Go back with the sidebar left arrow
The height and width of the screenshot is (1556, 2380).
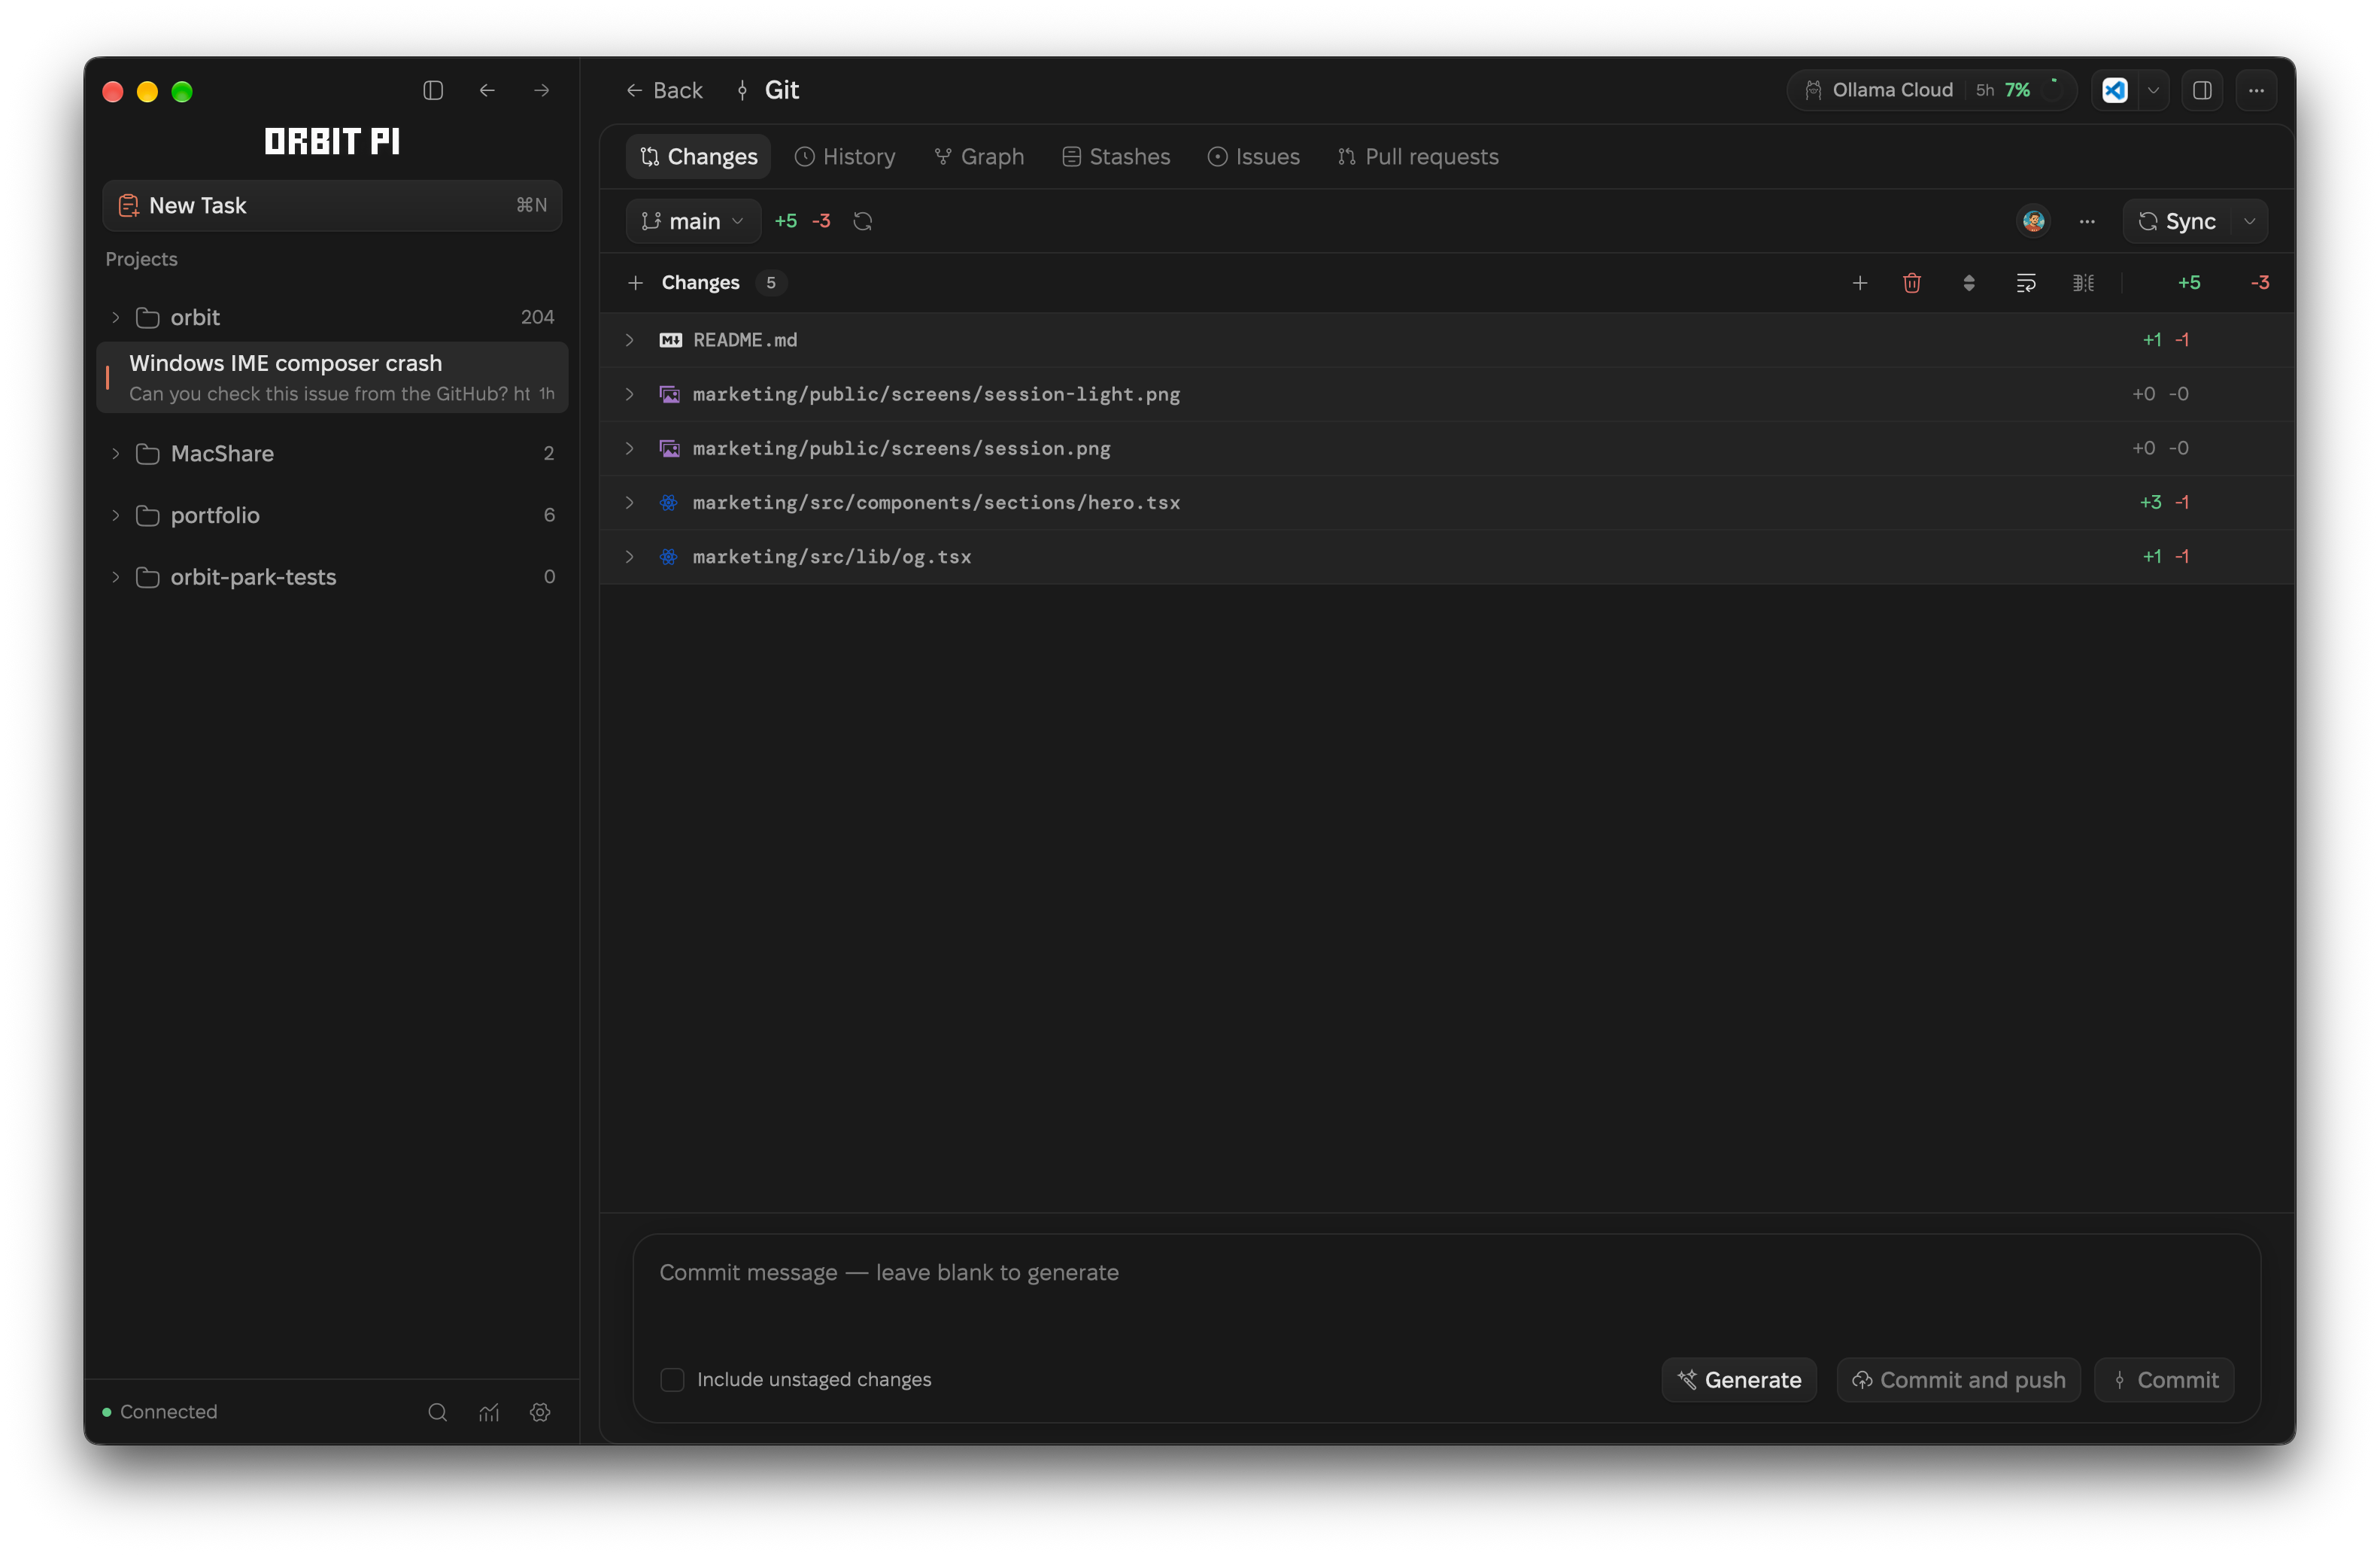[x=487, y=90]
